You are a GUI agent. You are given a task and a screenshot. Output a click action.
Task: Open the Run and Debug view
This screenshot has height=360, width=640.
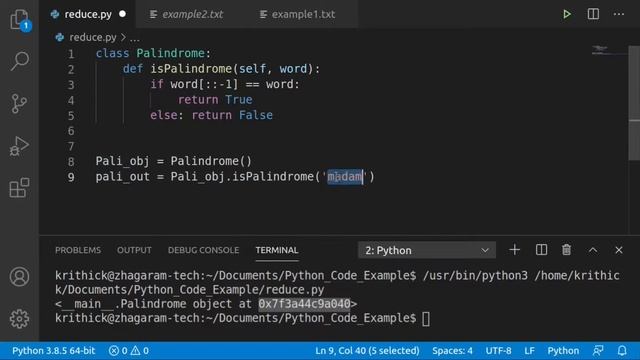(19, 146)
